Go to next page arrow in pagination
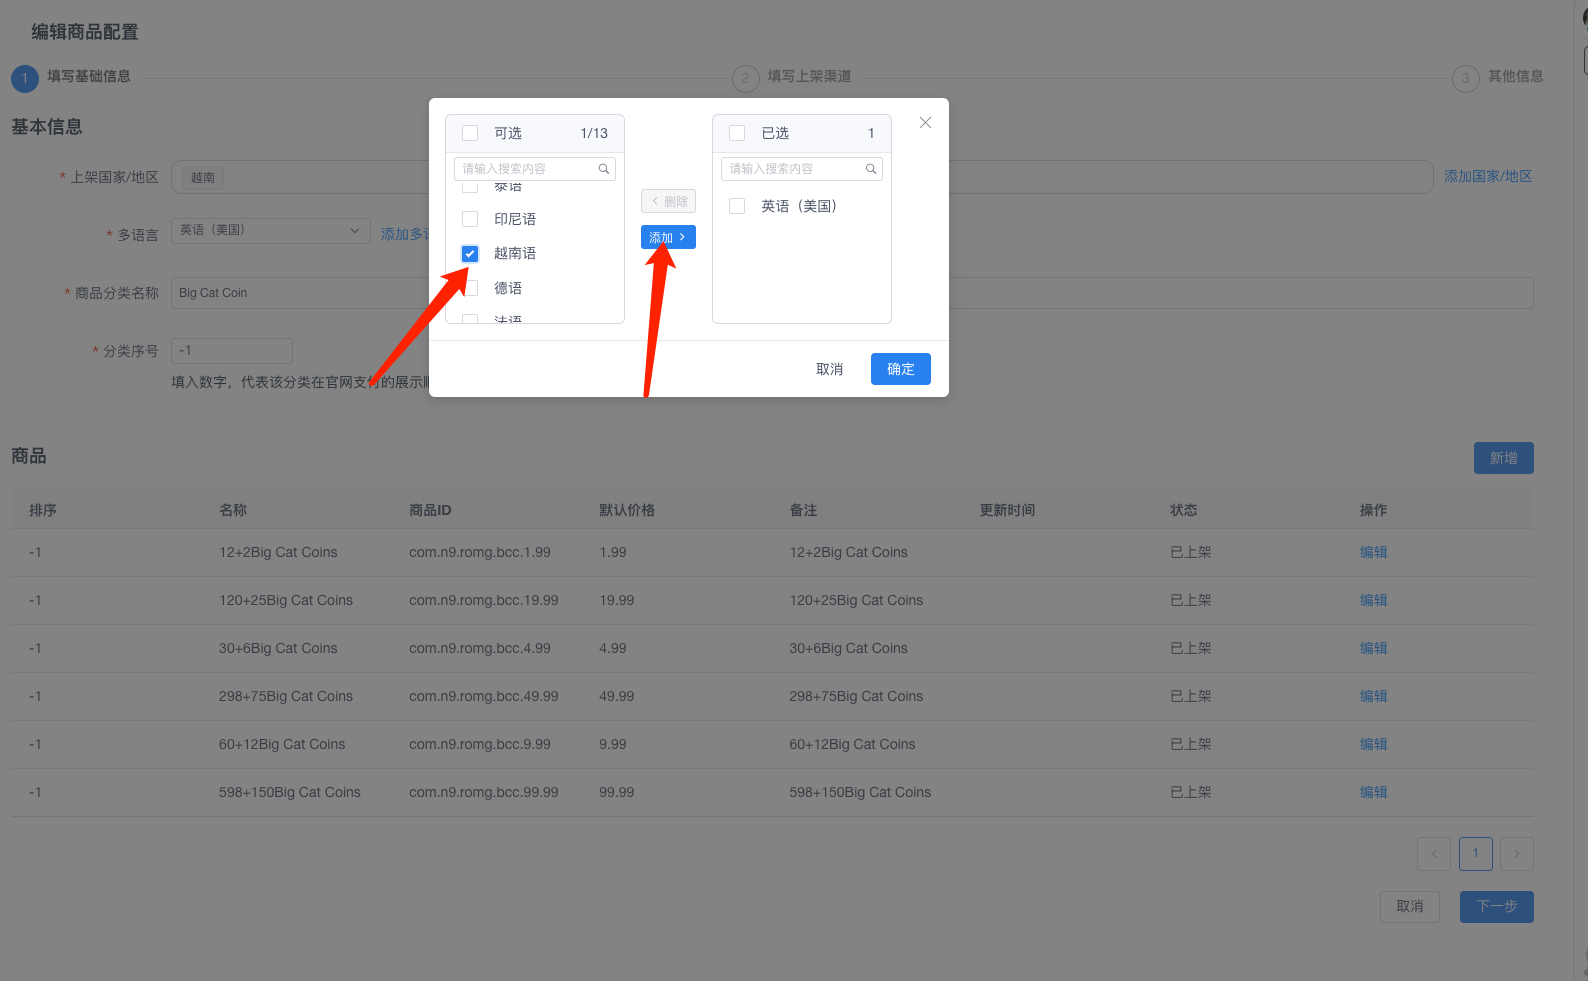This screenshot has width=1588, height=981. click(x=1517, y=854)
